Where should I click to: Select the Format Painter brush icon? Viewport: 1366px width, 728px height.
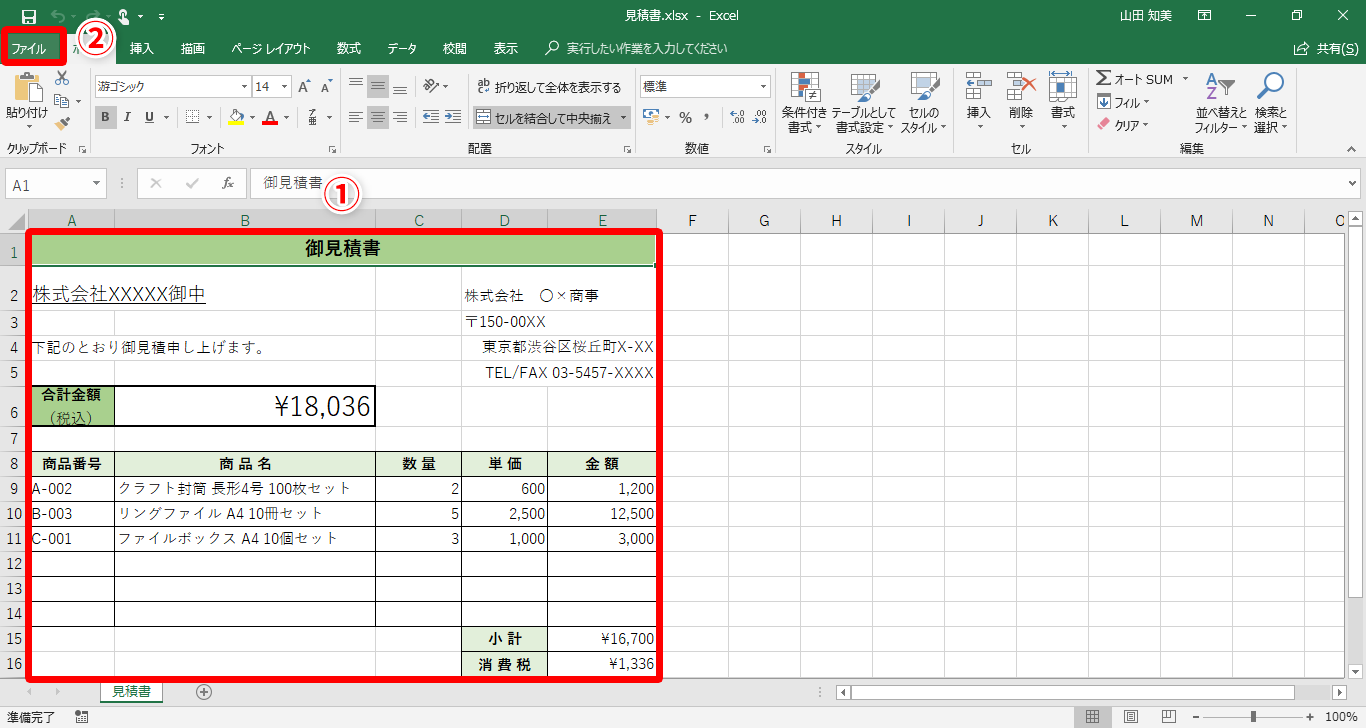coord(62,124)
